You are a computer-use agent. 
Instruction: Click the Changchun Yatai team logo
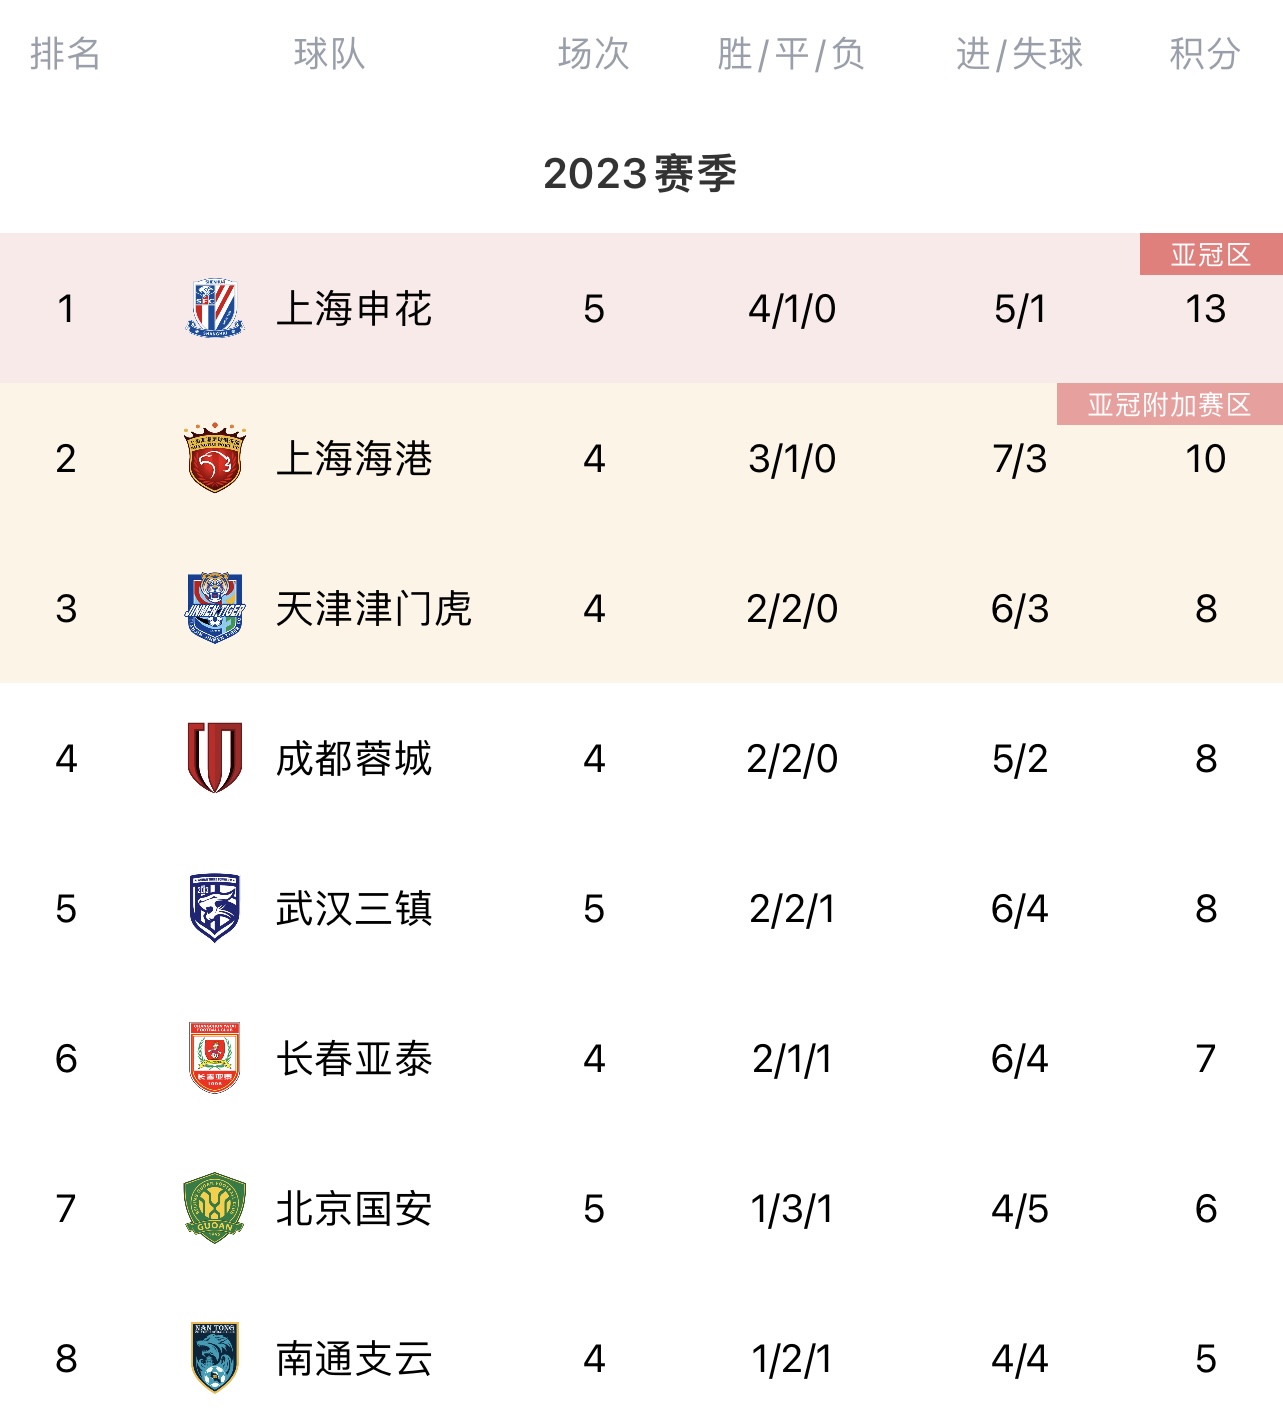point(215,1058)
